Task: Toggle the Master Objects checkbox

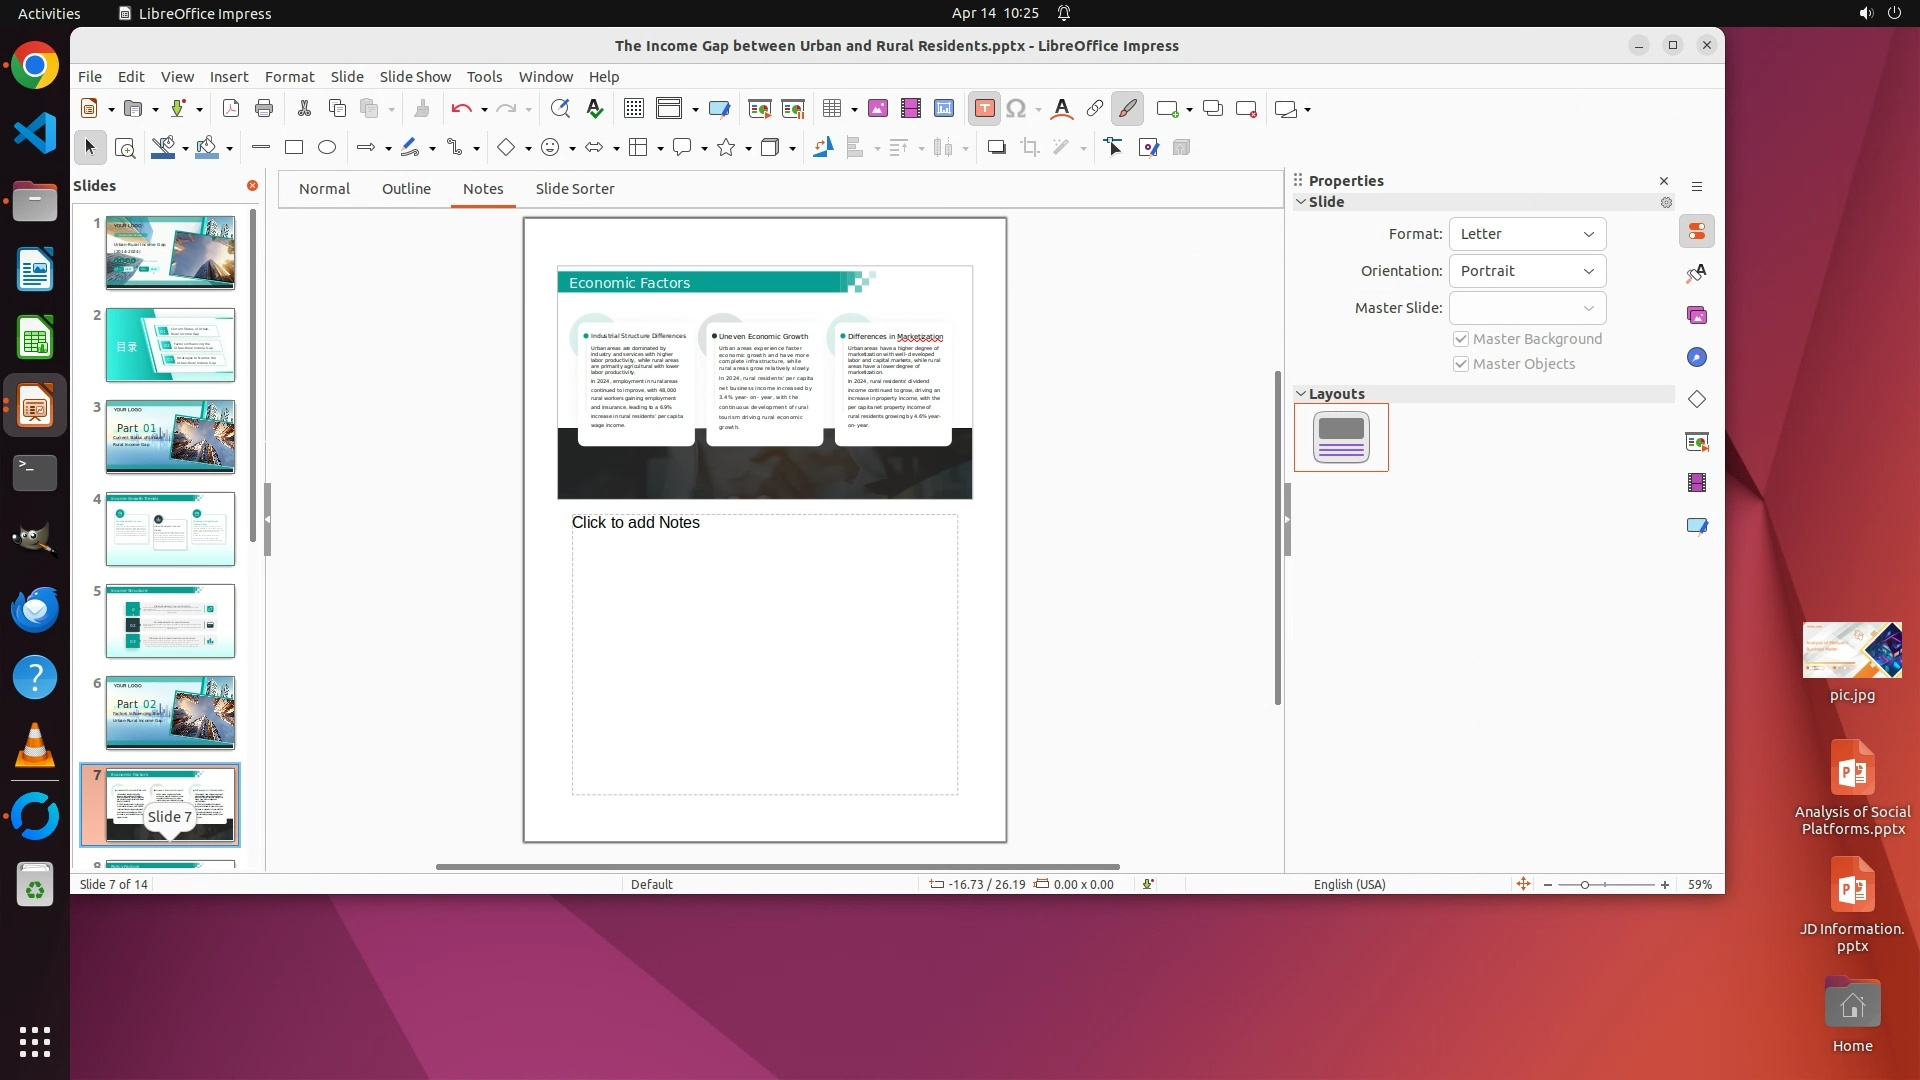Action: point(1461,364)
